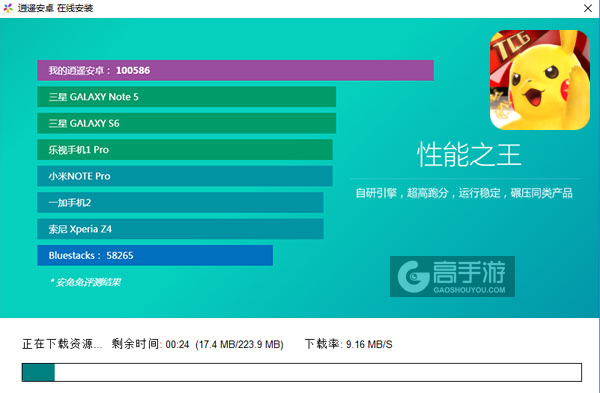This screenshot has width=600, height=393.
Task: Click the 下载率: 9.16 MB/S speed text
Action: (349, 344)
